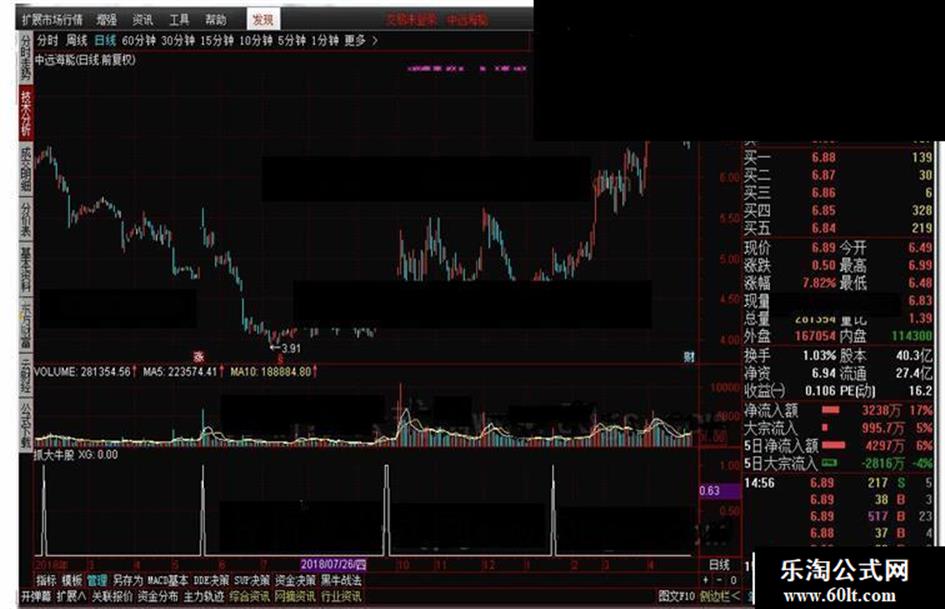Screen dimensions: 945x609
Task: Click the purple 0.63 value marker
Action: click(720, 490)
